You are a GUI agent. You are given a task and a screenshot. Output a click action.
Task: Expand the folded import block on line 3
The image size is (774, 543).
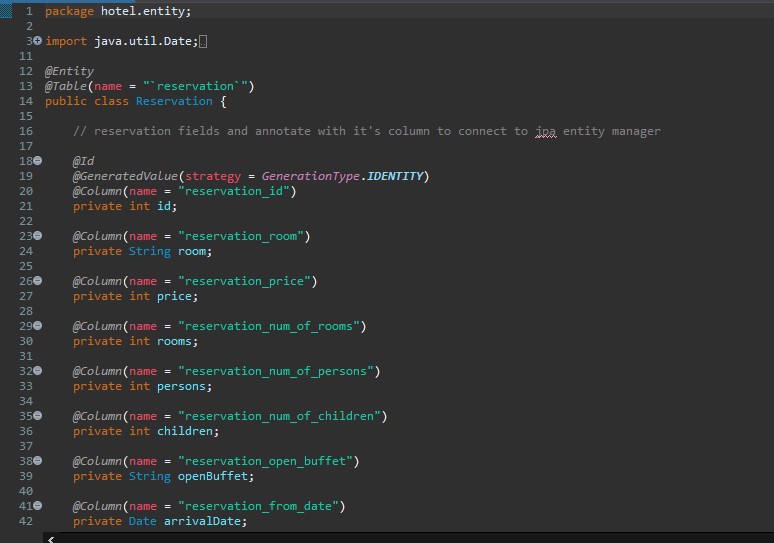coord(38,40)
